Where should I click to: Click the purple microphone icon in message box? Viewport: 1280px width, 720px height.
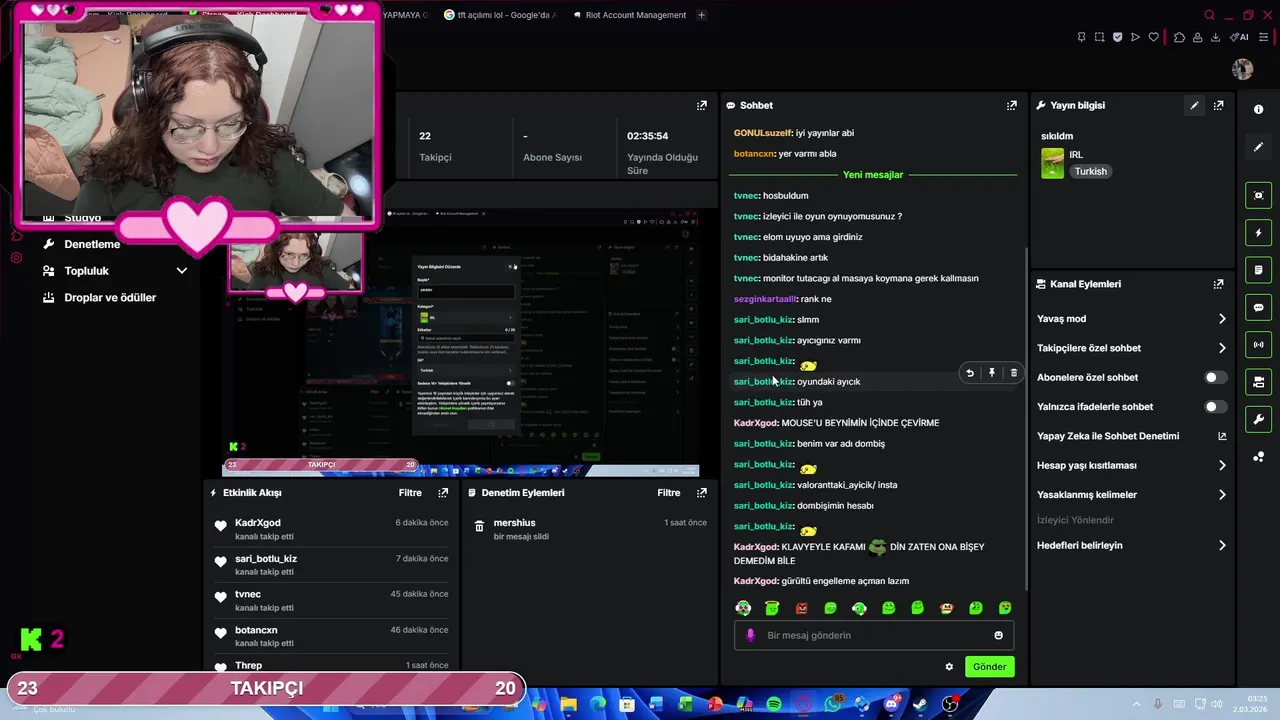click(751, 635)
